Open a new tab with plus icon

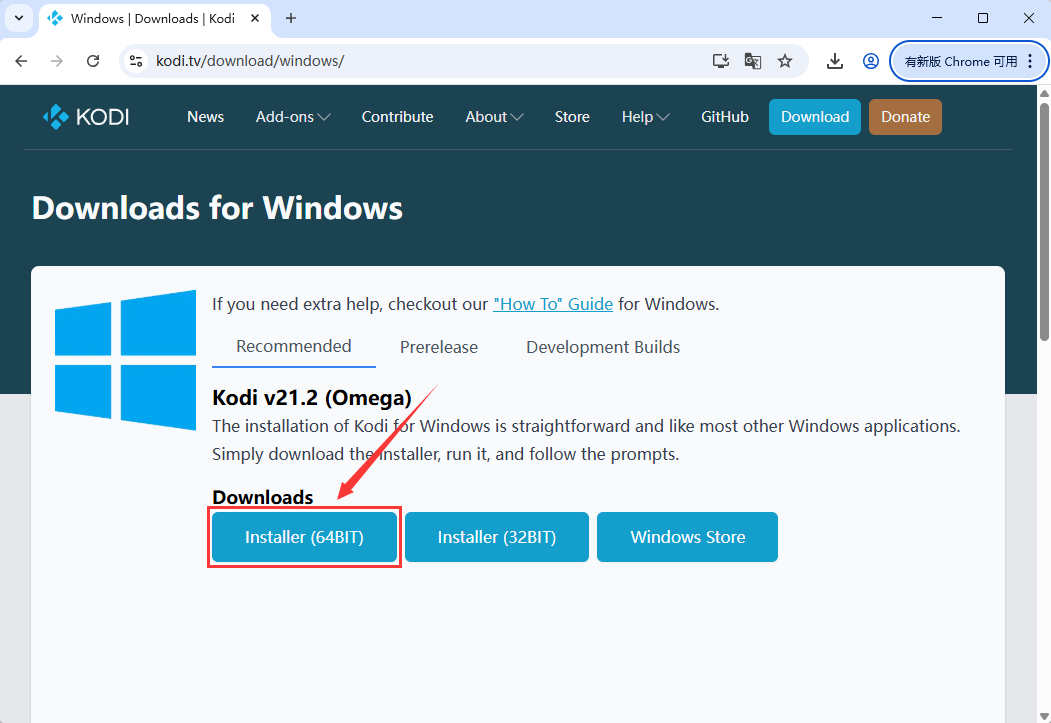click(x=291, y=18)
